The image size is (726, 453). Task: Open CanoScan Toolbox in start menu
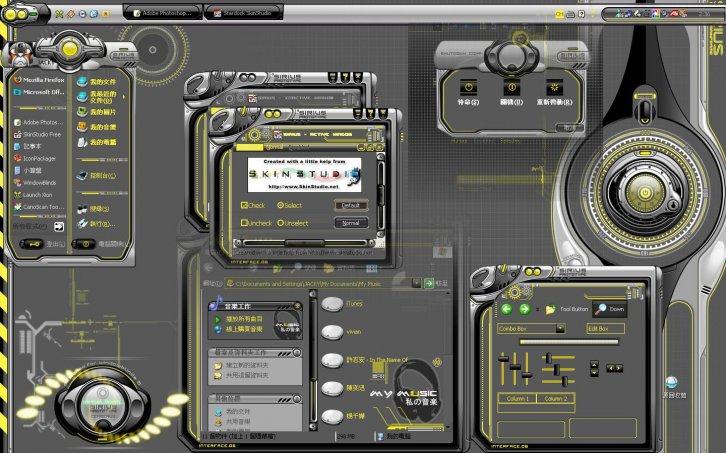click(38, 207)
